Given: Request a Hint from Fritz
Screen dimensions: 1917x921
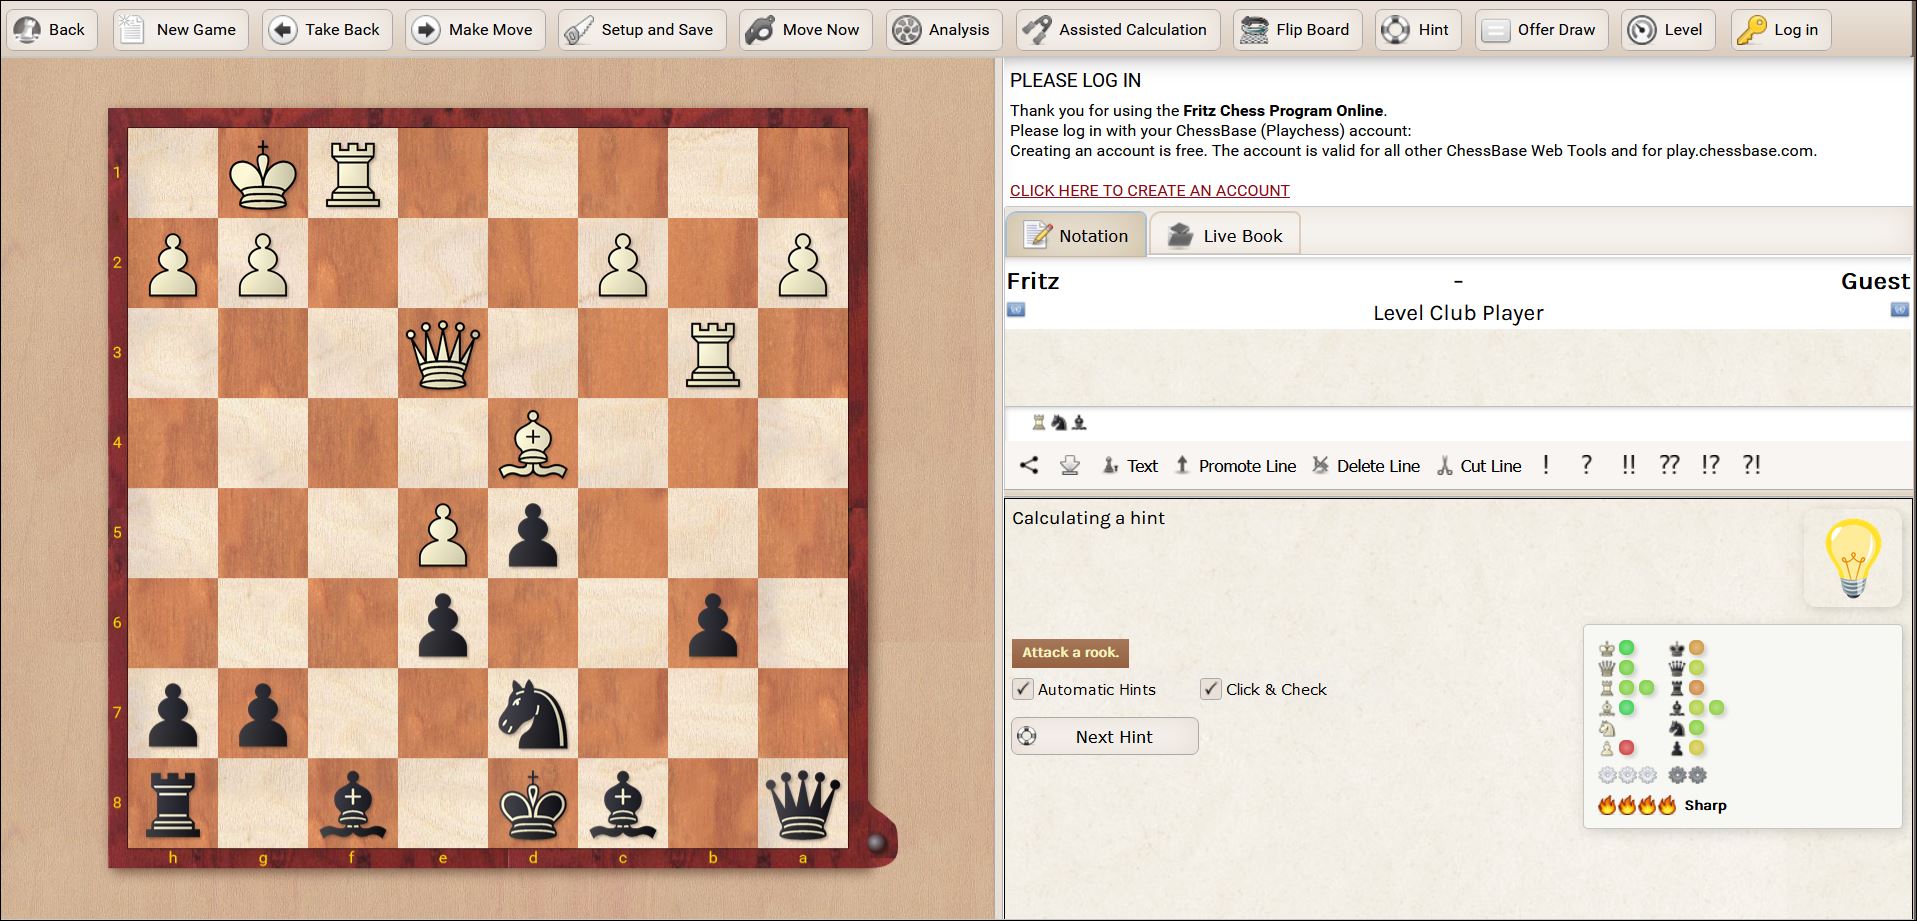Looking at the screenshot, I should 1417,29.
